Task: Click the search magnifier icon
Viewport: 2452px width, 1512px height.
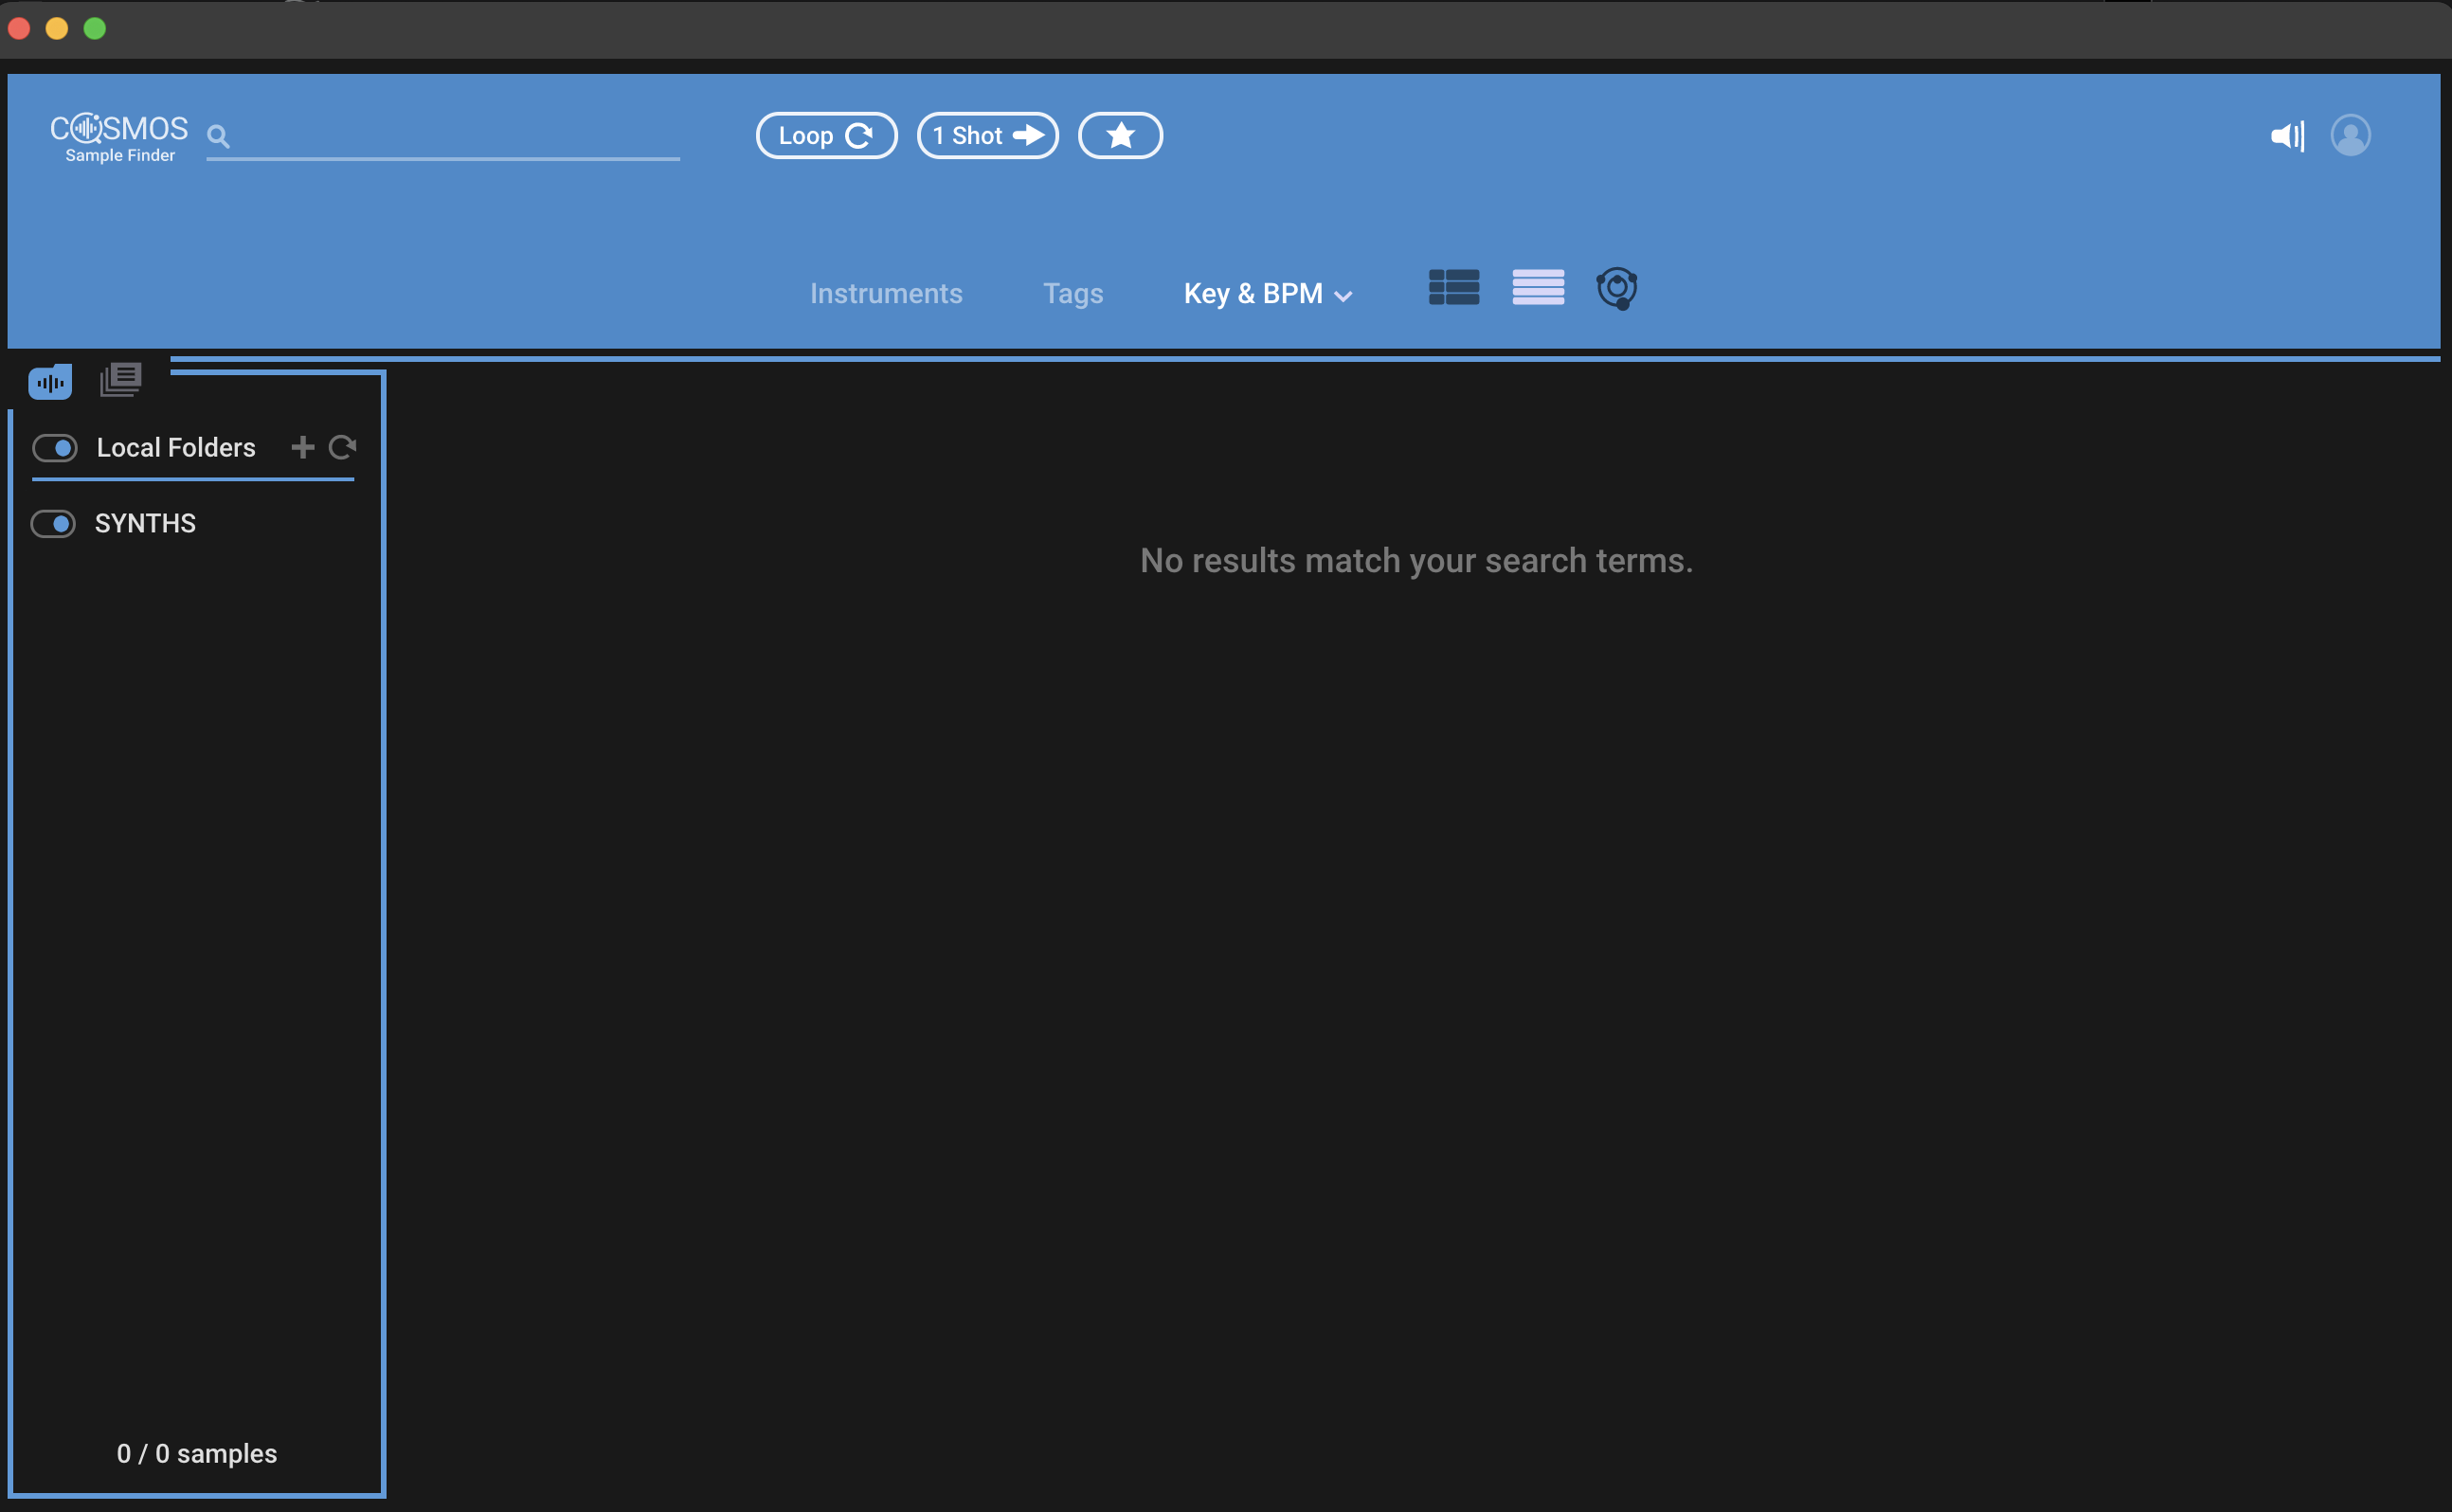Action: coord(218,136)
